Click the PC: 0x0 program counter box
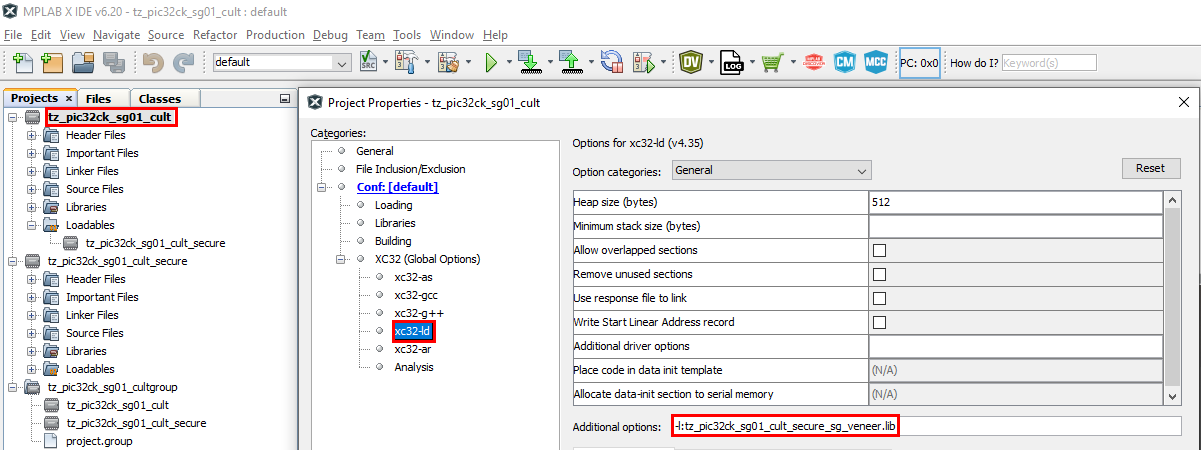The height and width of the screenshot is (450, 1201). [x=919, y=62]
